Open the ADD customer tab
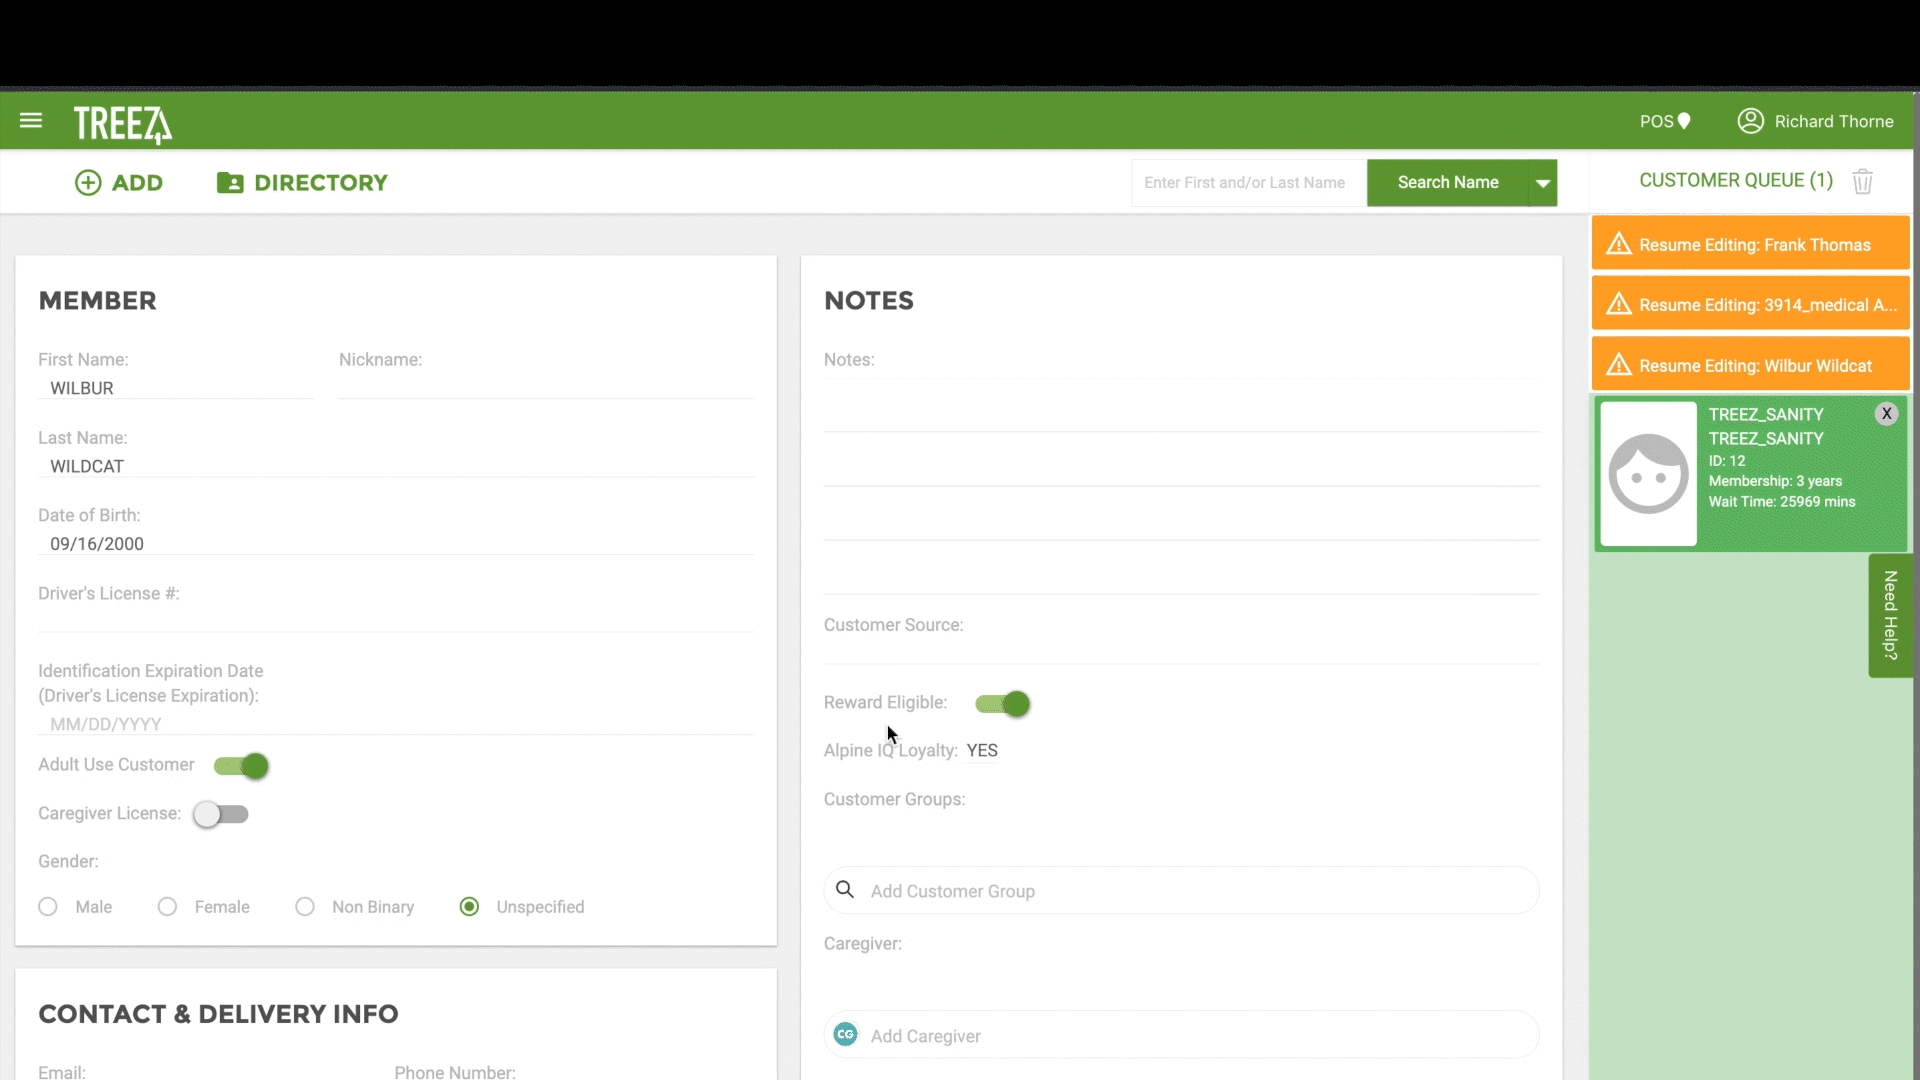Viewport: 1920px width, 1080px height. 119,183
